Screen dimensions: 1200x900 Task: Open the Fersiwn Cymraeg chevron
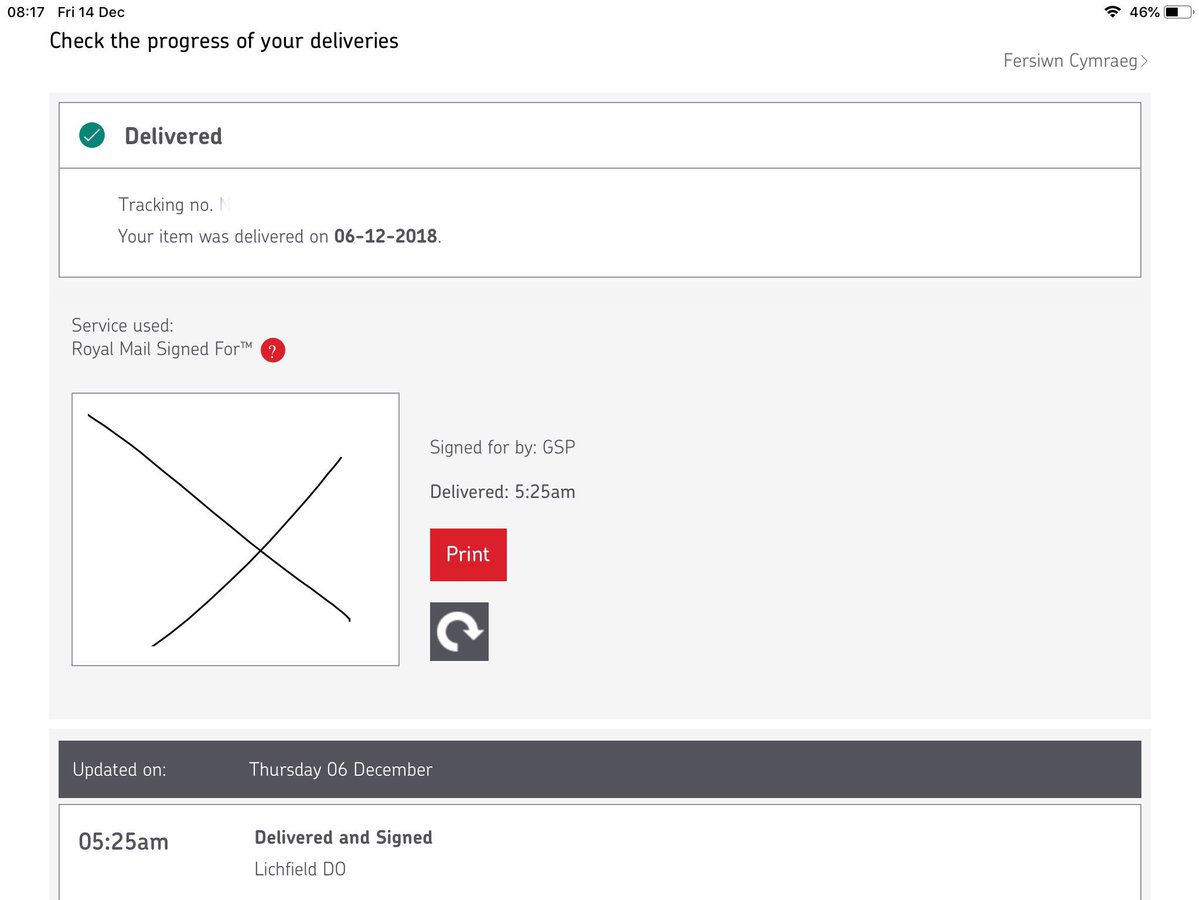point(1144,60)
